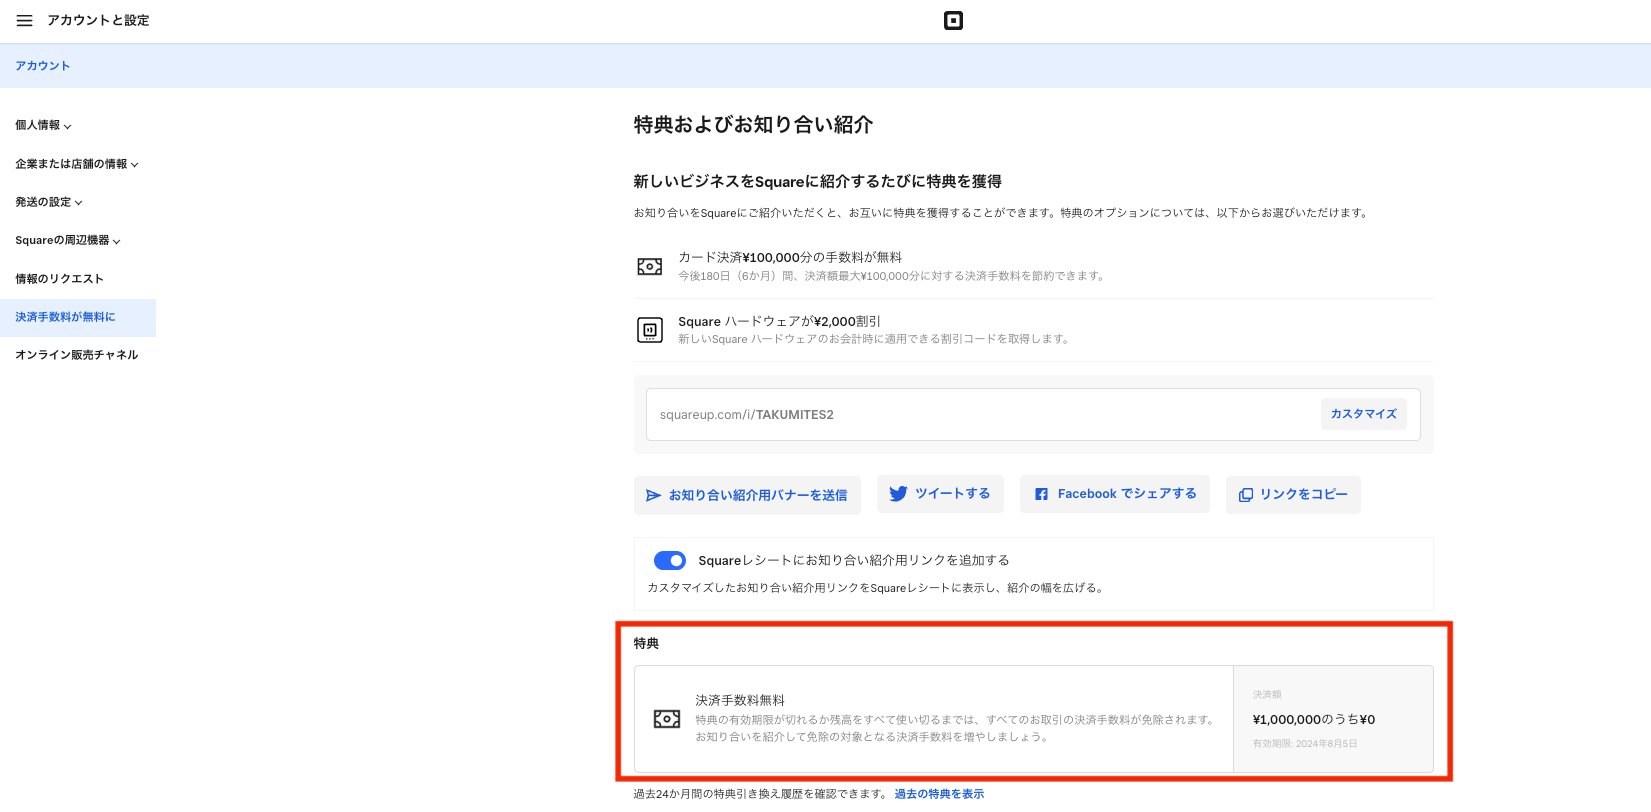Click the 特典およびお知り合い紹介 heading
Screen dimensions: 1651x812
point(753,125)
